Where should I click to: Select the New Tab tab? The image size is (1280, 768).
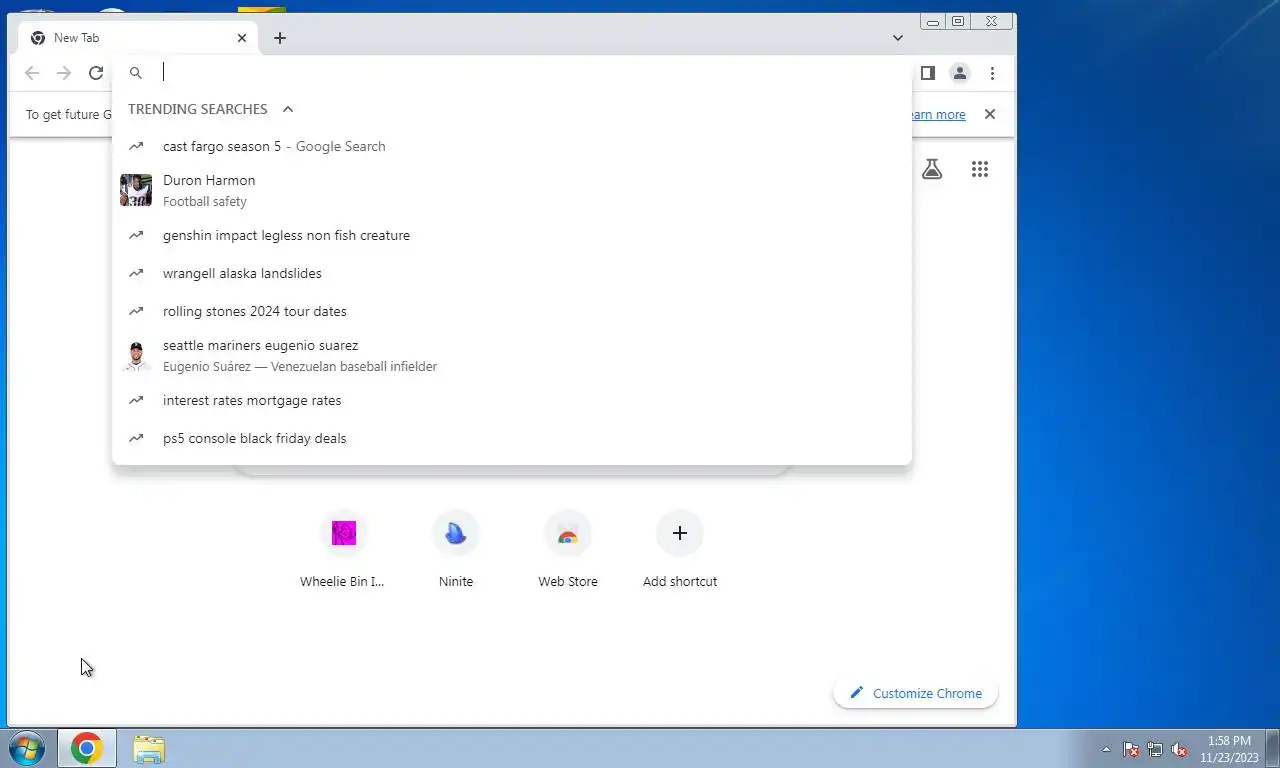[138, 38]
